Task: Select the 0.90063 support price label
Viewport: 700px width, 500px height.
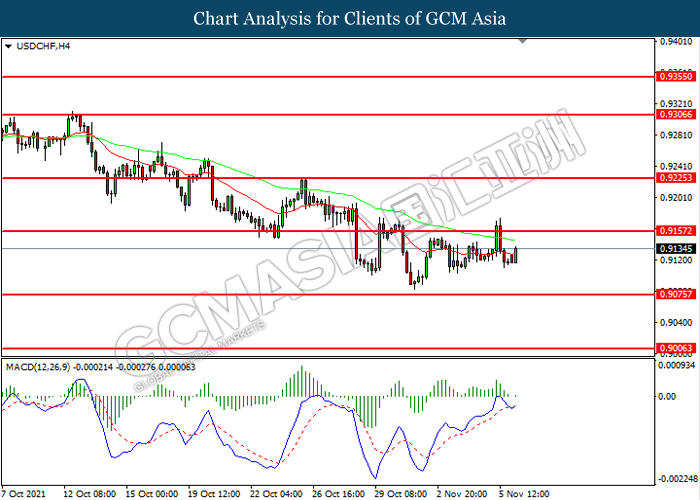Action: pyautogui.click(x=676, y=348)
